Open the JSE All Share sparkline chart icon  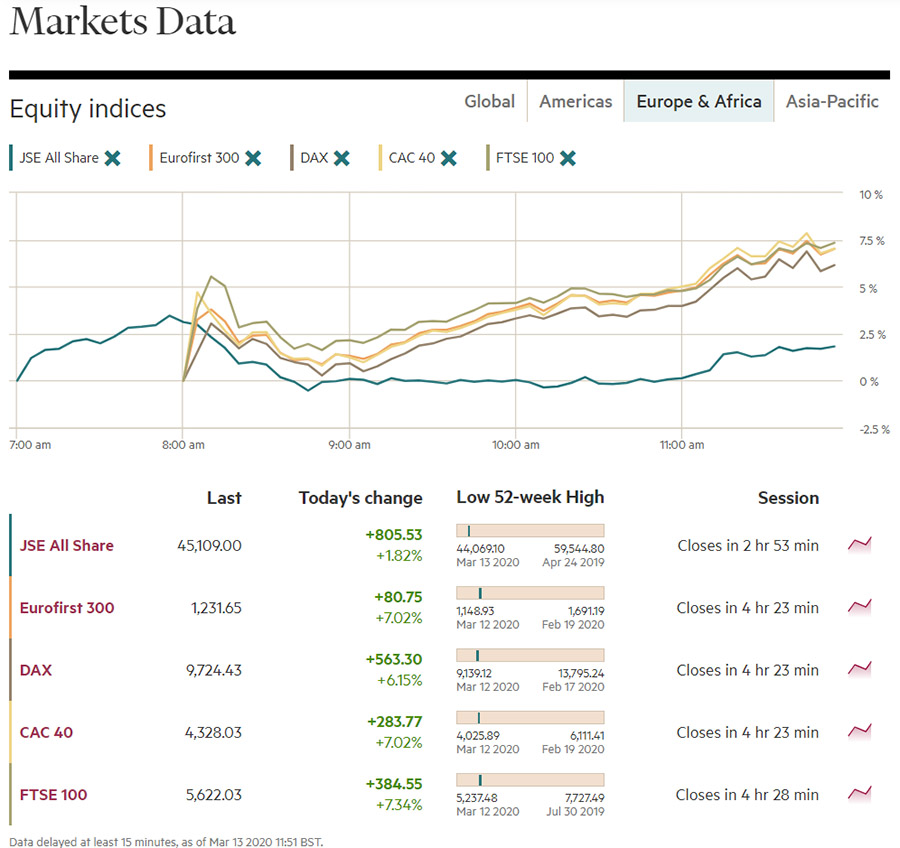(x=860, y=544)
